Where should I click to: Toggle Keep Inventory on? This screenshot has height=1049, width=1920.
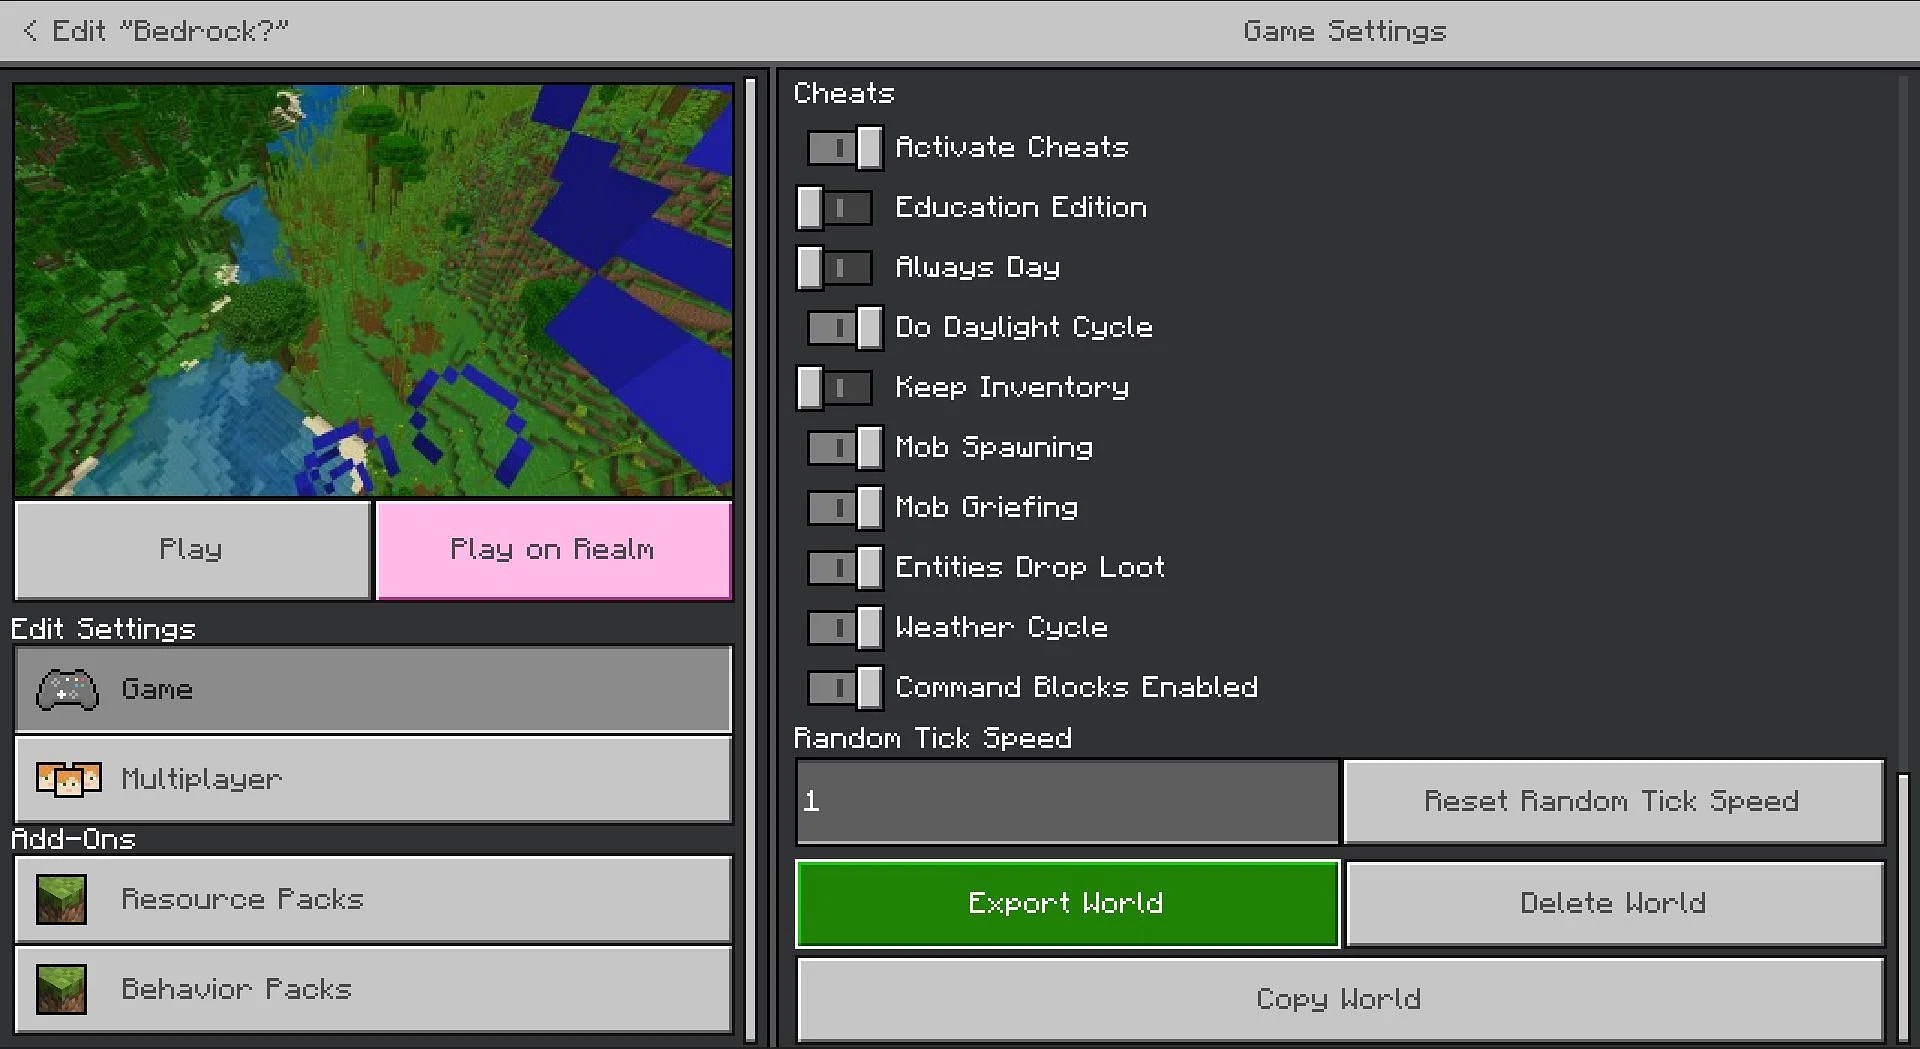coord(834,387)
